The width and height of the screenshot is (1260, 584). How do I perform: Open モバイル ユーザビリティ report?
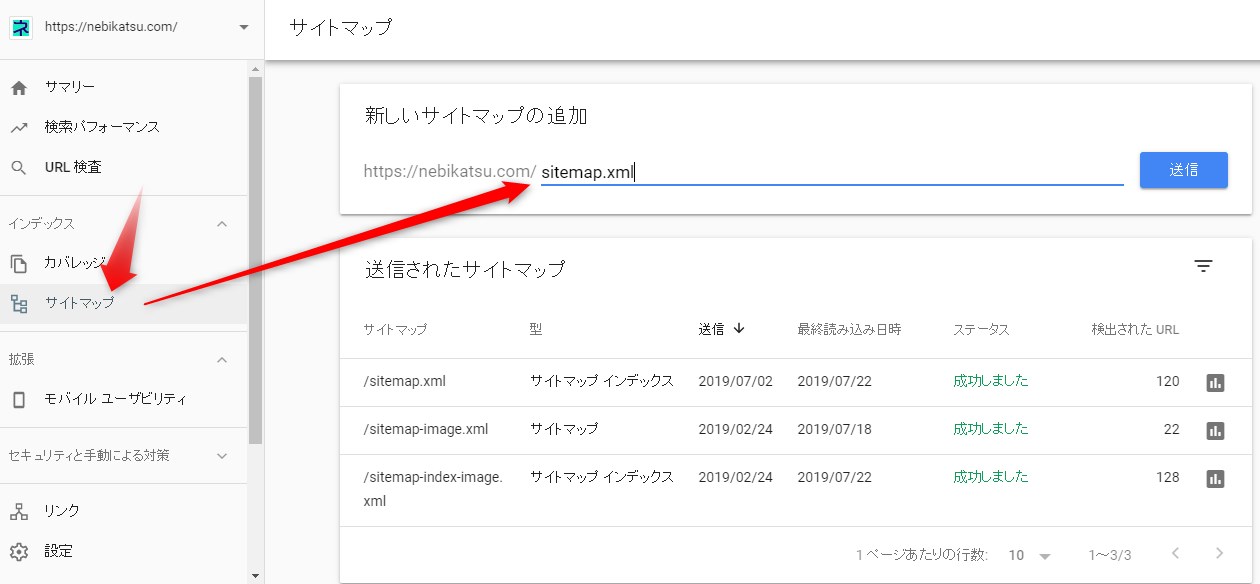click(115, 400)
